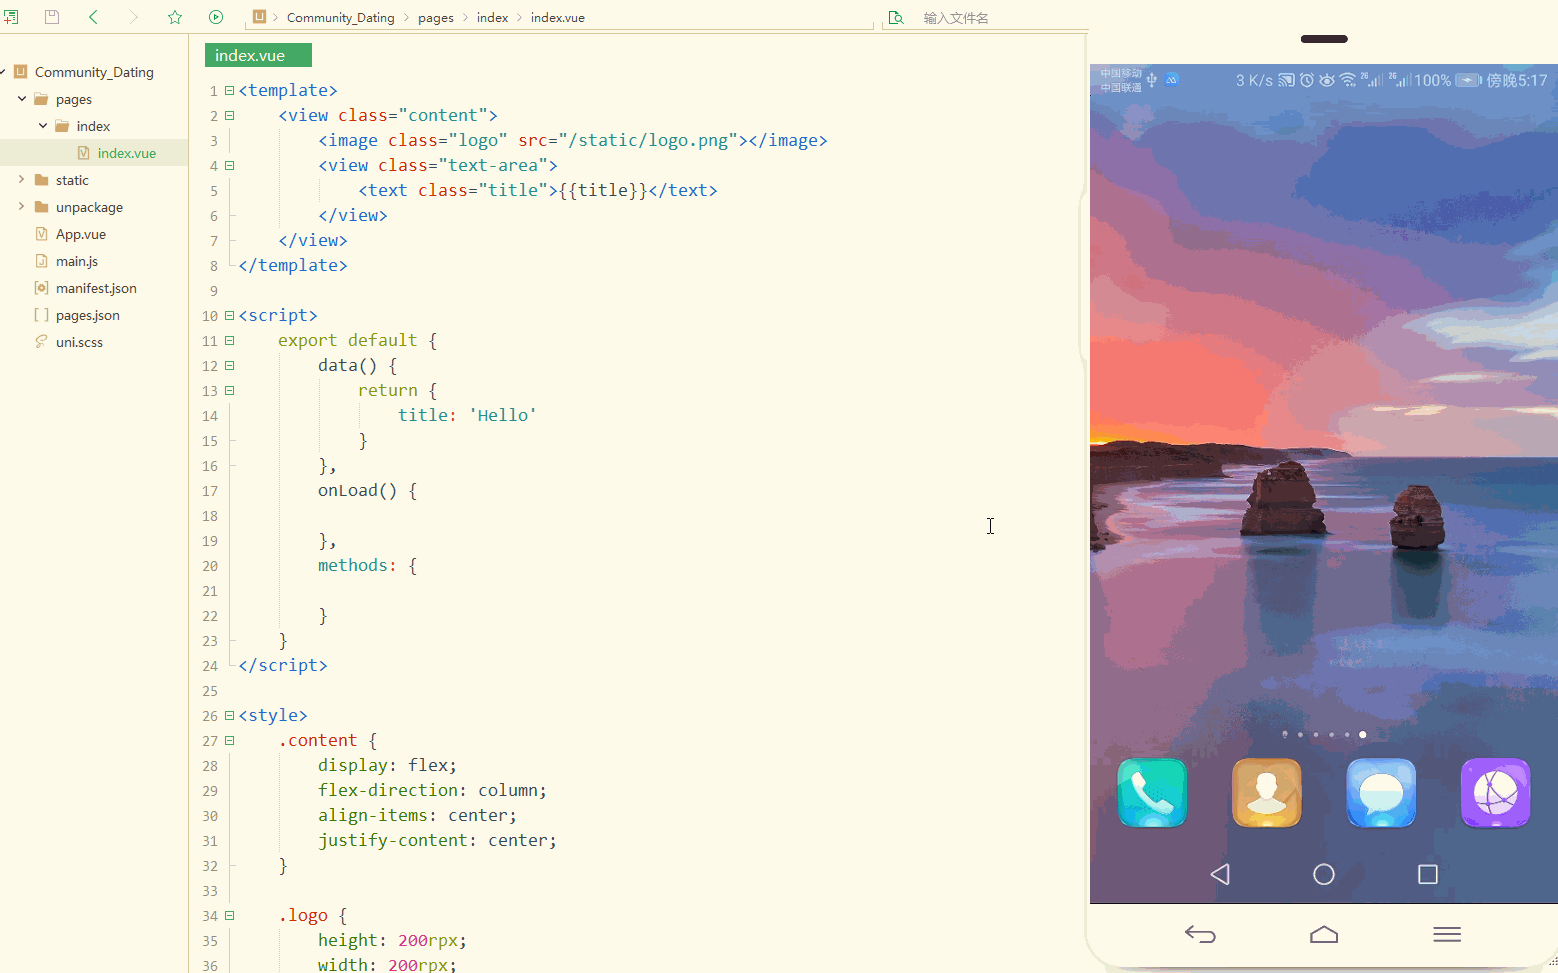Click pages in the breadcrumb path
Screen dimensions: 1558x973
[x=435, y=18]
